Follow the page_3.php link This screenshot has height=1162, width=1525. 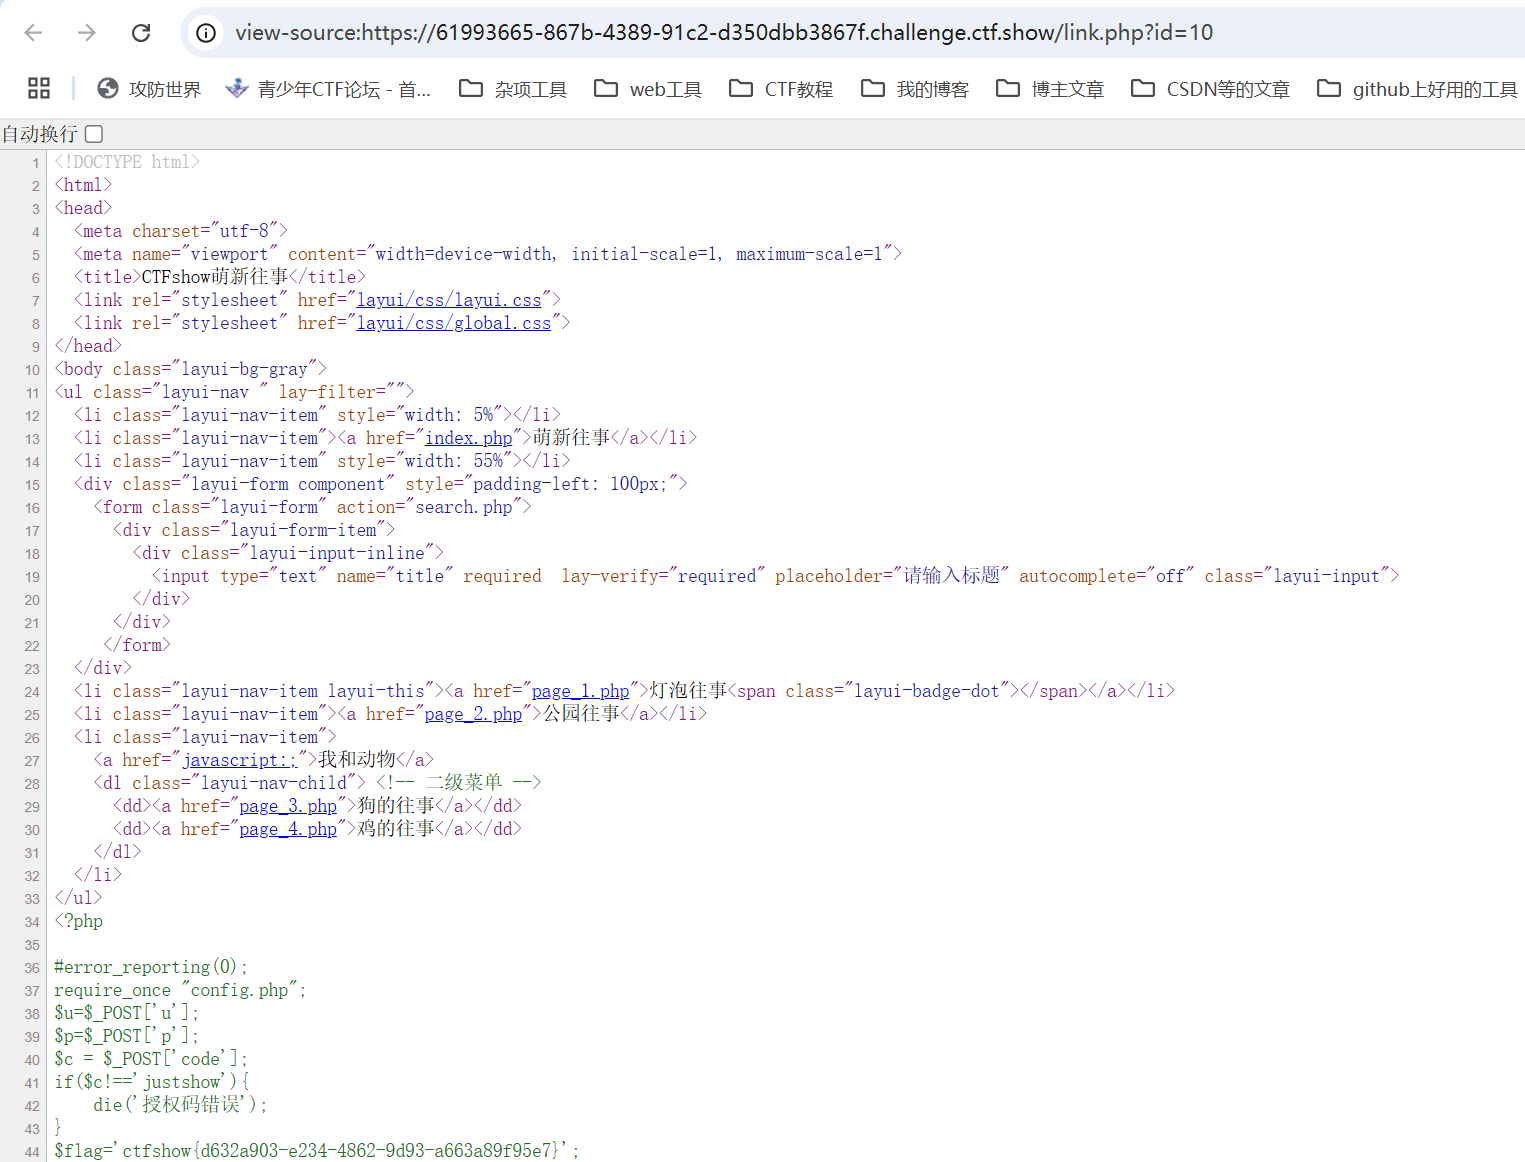(x=288, y=806)
